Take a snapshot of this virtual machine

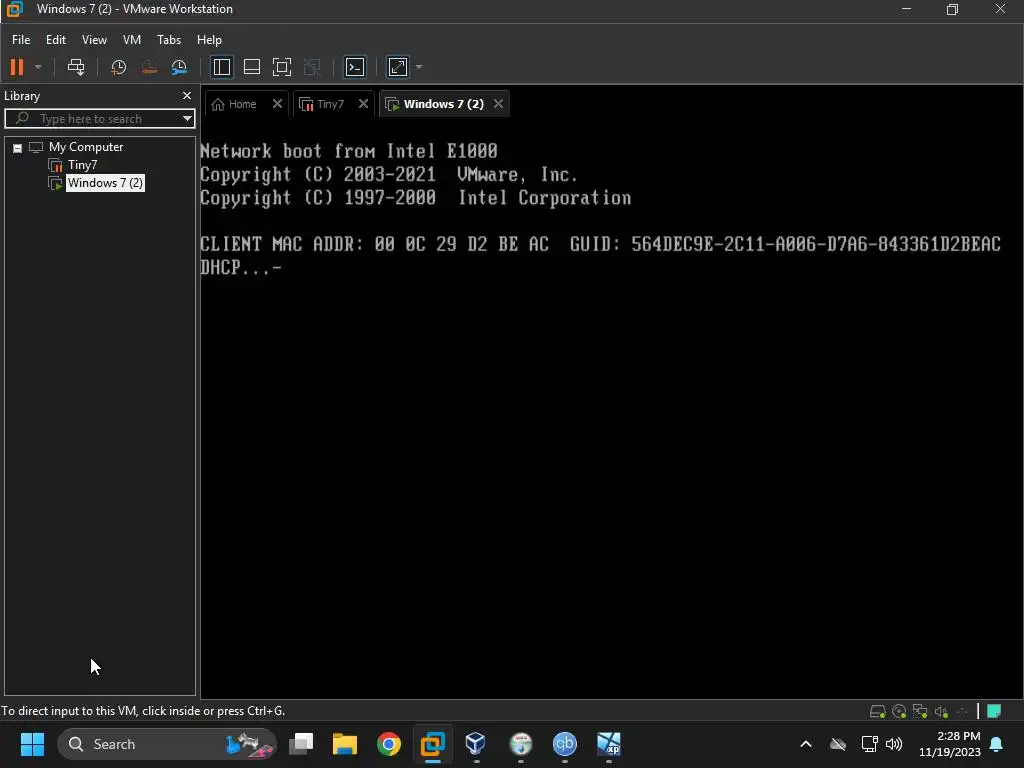point(118,67)
